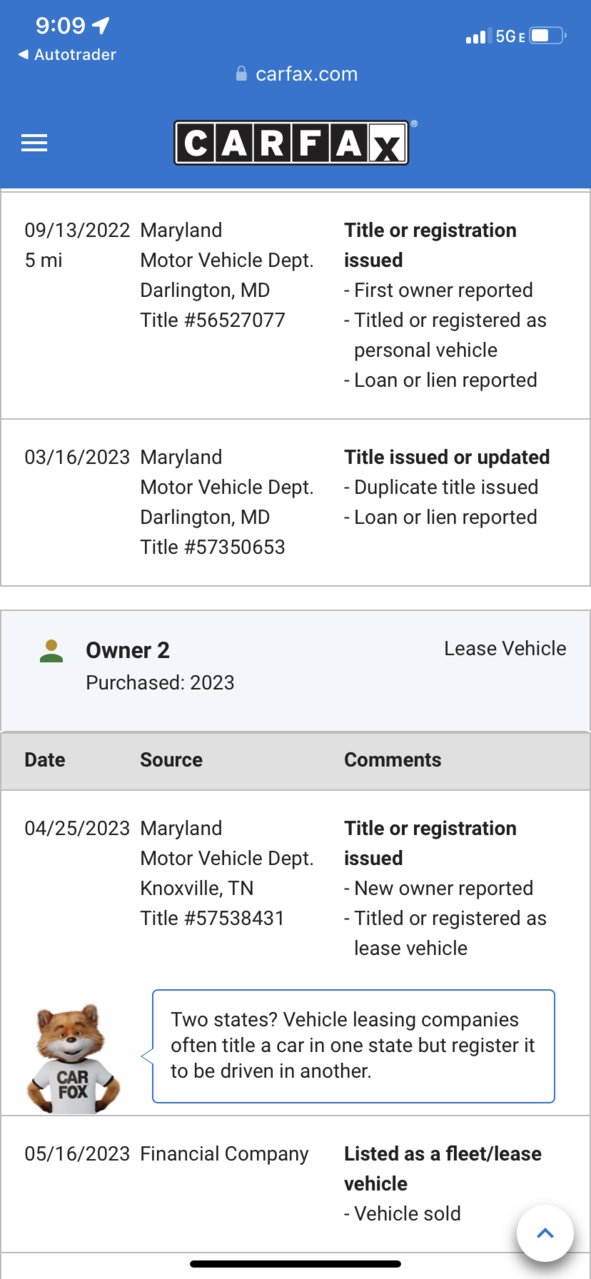591x1279 pixels.
Task: Tap the 'Two states?' info bubble
Action: pyautogui.click(x=353, y=1046)
